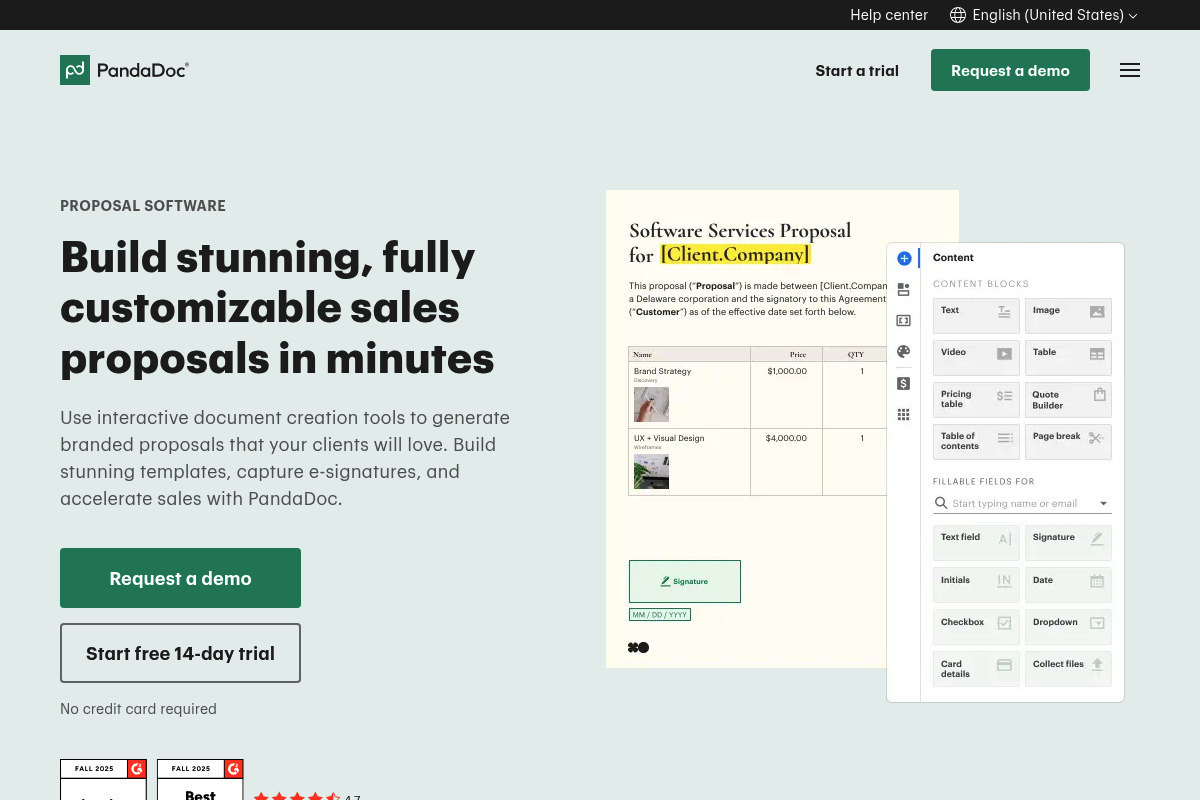1200x800 pixels.
Task: Open the Quote Builder block
Action: click(x=1068, y=399)
